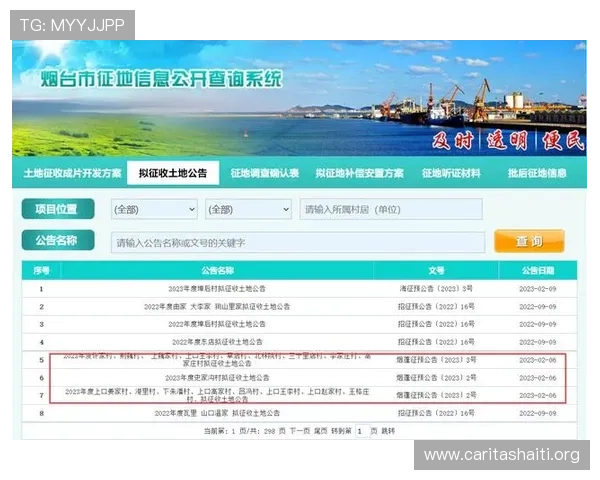Open row 2 announcement 2022年度曲家 大李家
The image size is (600, 480).
coord(217,307)
